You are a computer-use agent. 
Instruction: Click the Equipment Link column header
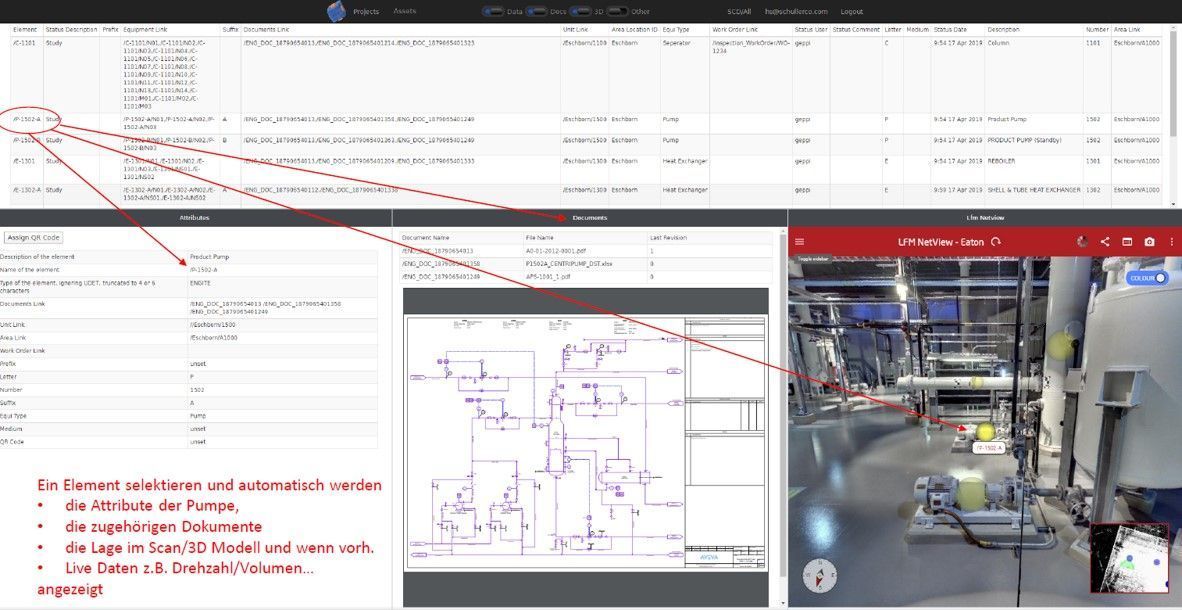[x=145, y=29]
